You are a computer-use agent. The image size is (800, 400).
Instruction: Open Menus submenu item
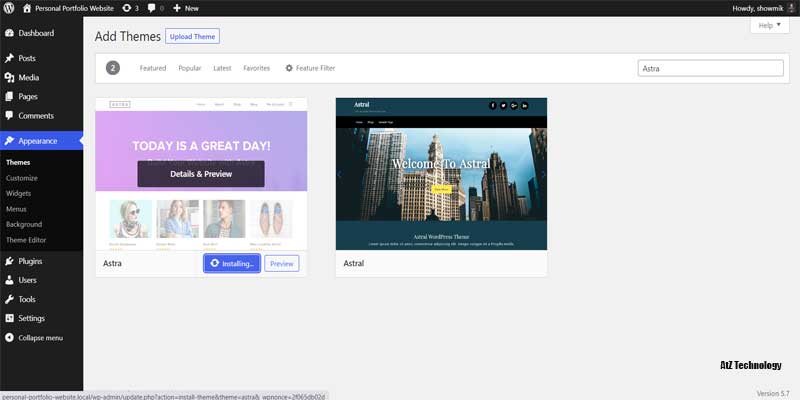[x=16, y=209]
